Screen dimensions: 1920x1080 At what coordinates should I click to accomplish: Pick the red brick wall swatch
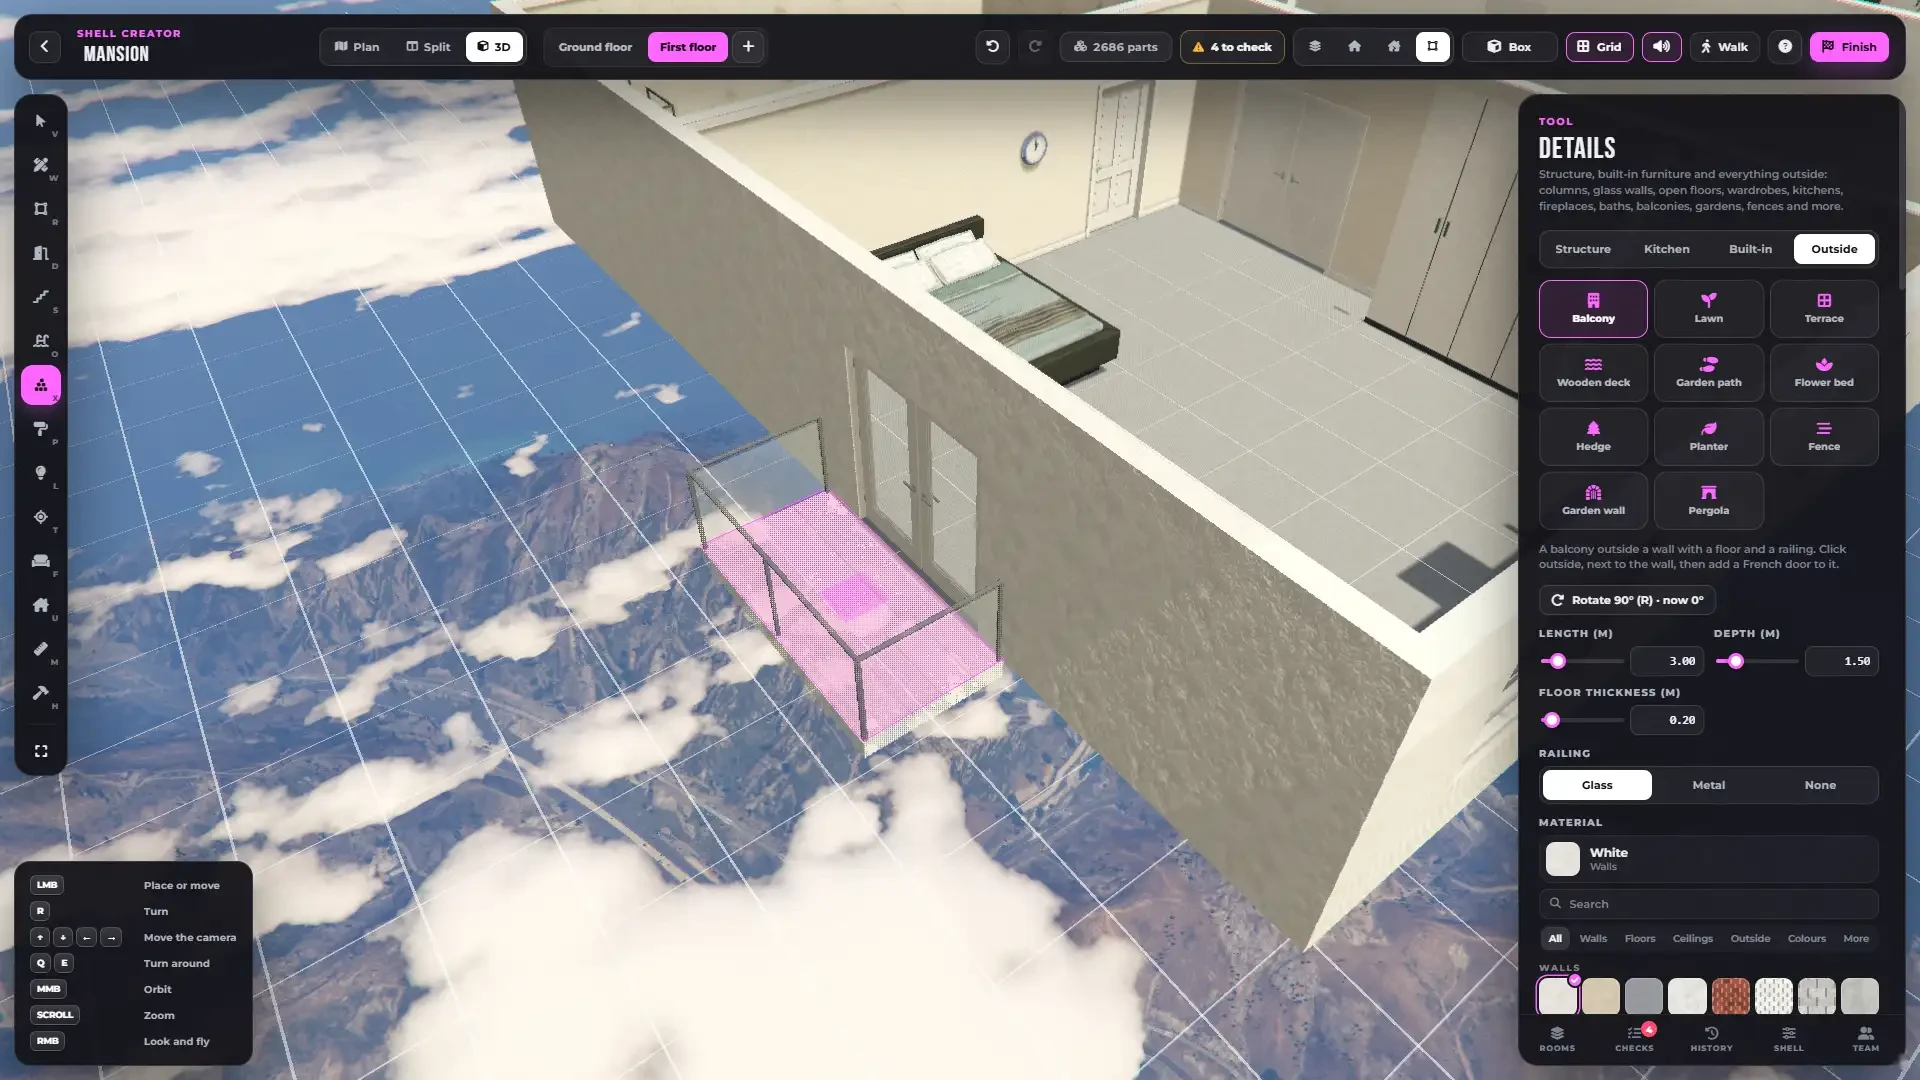coord(1730,997)
